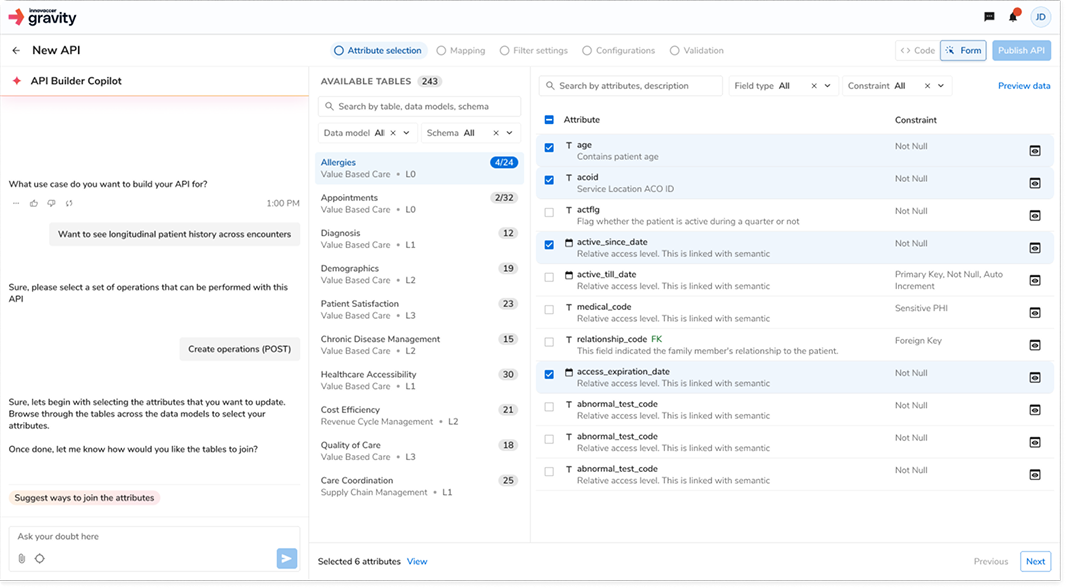The image size is (1066, 588).
Task: Clear the Data model filter
Action: (393, 133)
